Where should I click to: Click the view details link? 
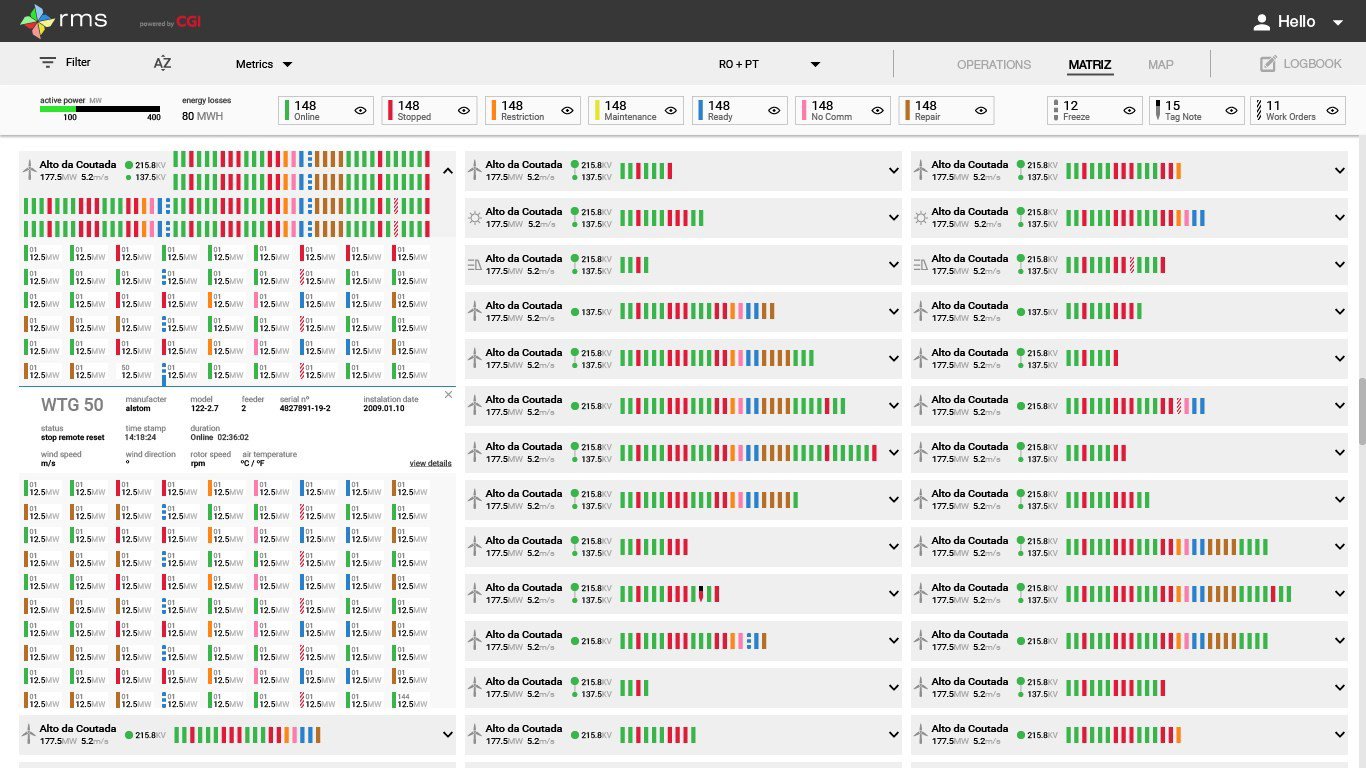click(x=430, y=463)
